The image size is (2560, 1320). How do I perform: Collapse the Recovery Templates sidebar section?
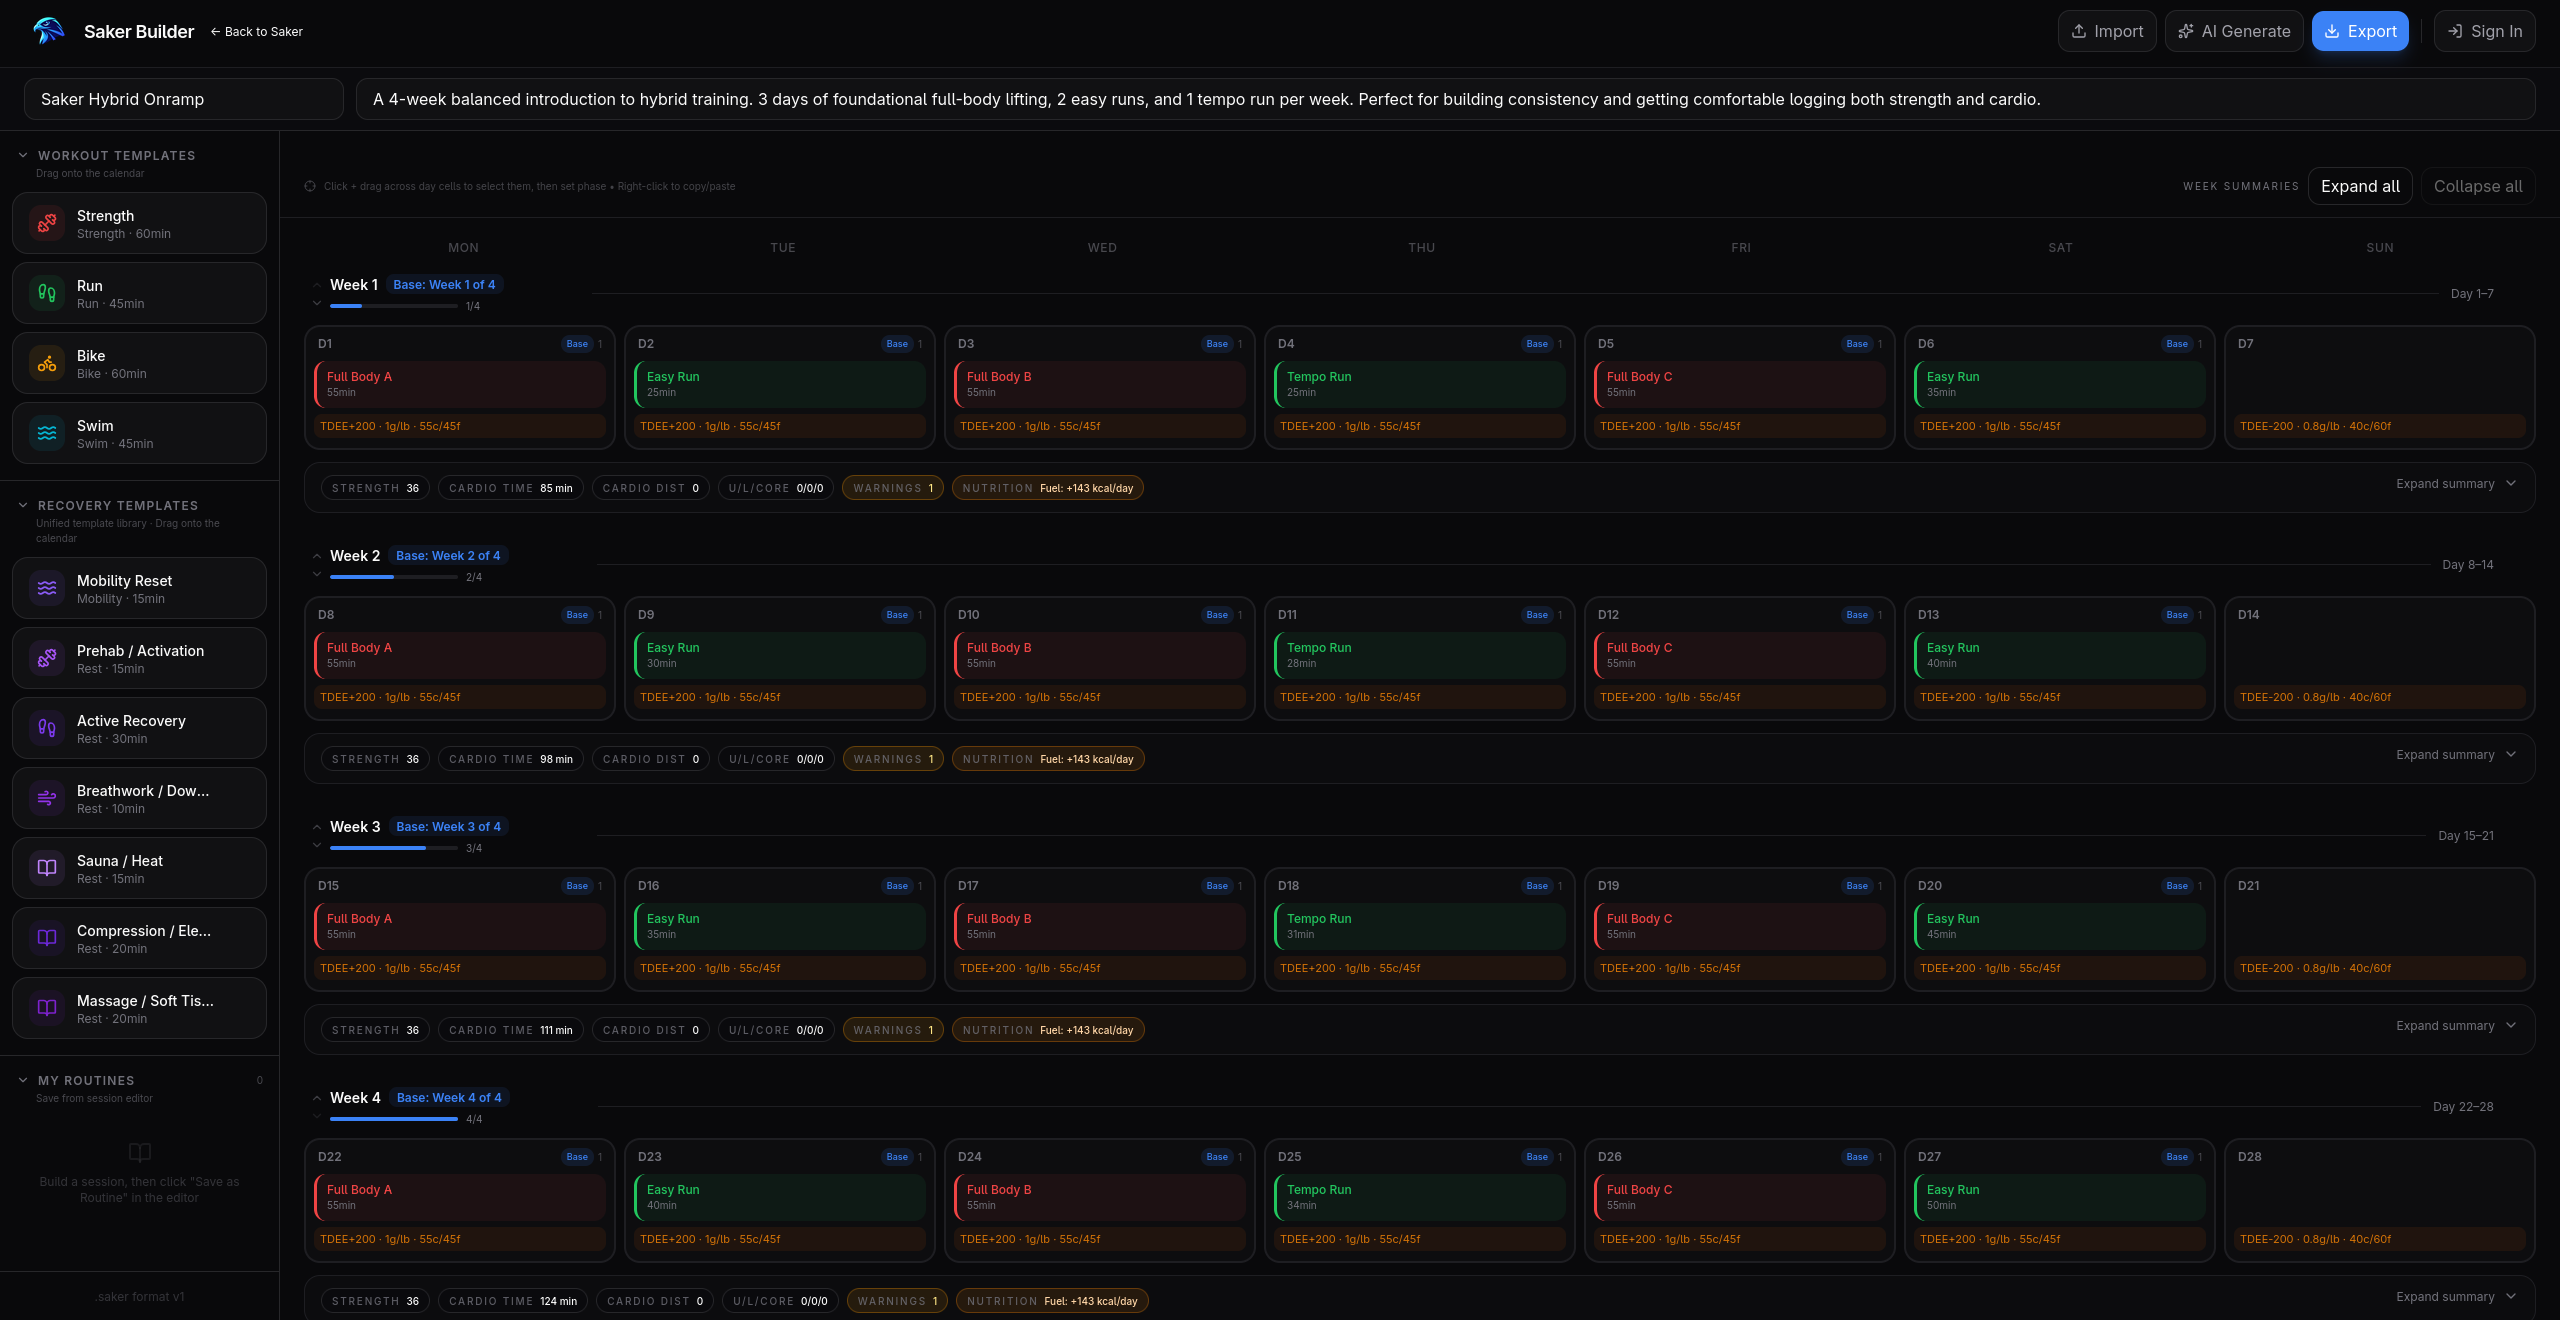[21, 505]
